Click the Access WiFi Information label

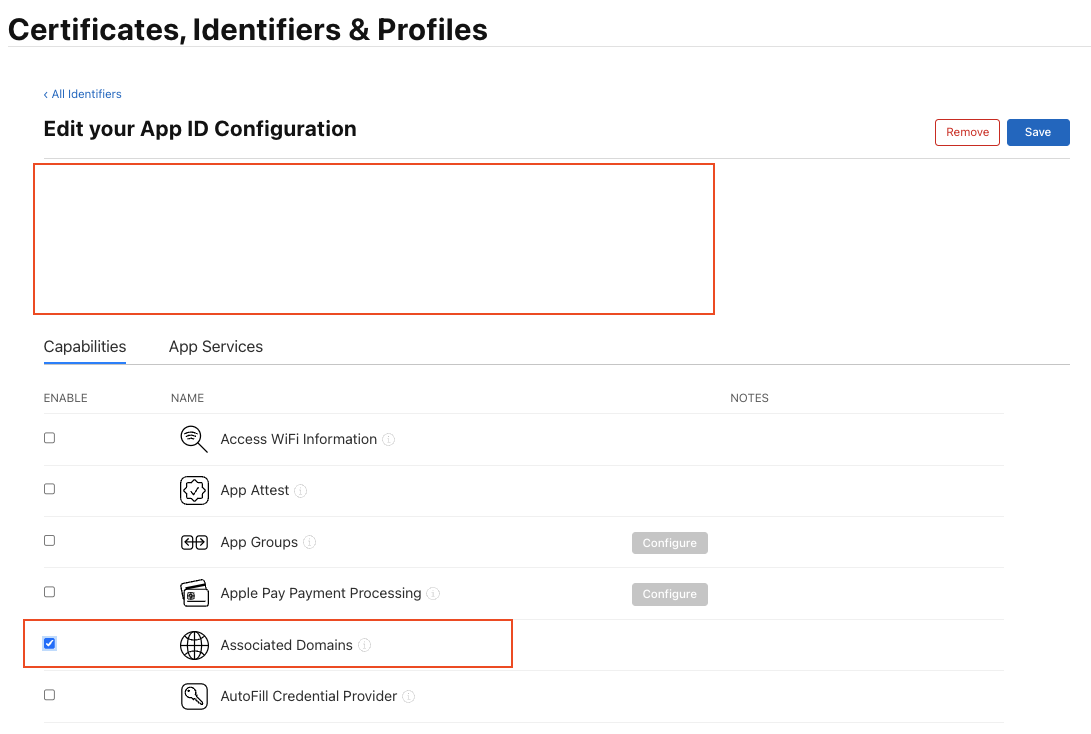pyautogui.click(x=298, y=439)
